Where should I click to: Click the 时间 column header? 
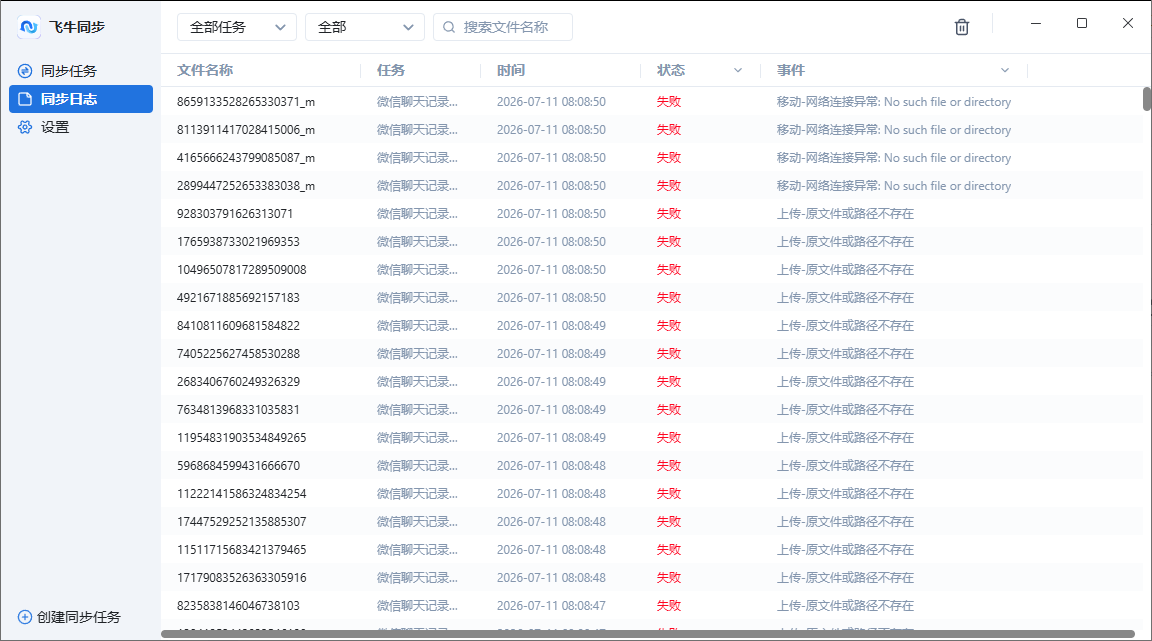click(511, 71)
